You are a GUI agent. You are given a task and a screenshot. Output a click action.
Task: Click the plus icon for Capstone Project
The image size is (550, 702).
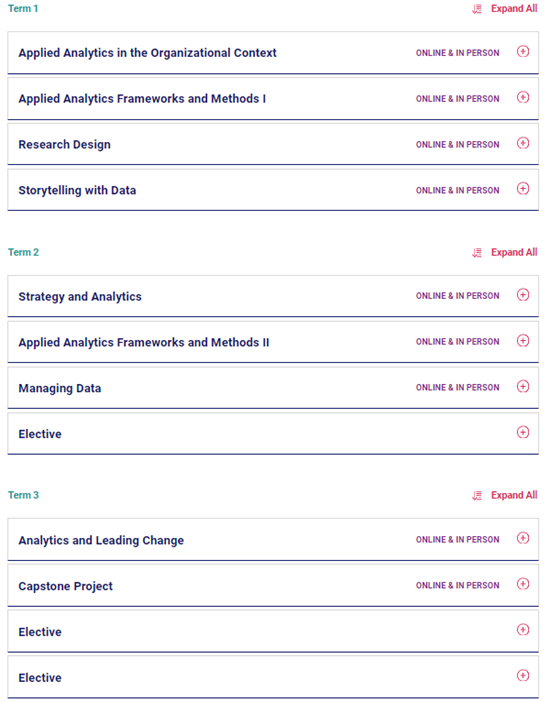coord(523,584)
